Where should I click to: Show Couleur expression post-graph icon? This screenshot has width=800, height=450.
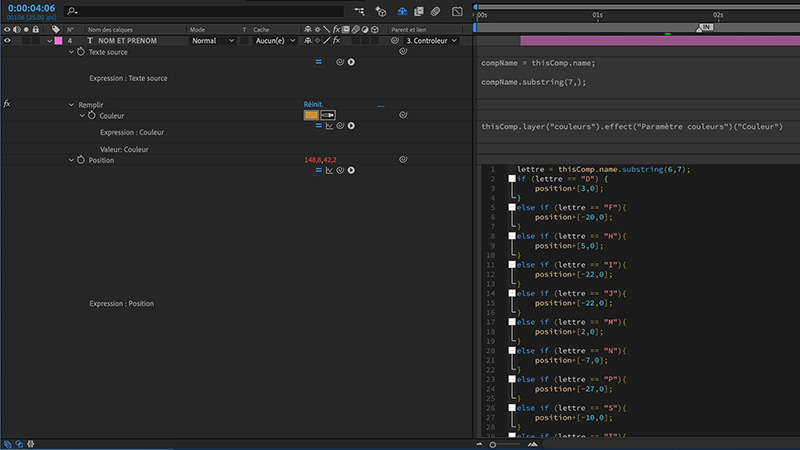tap(329, 126)
